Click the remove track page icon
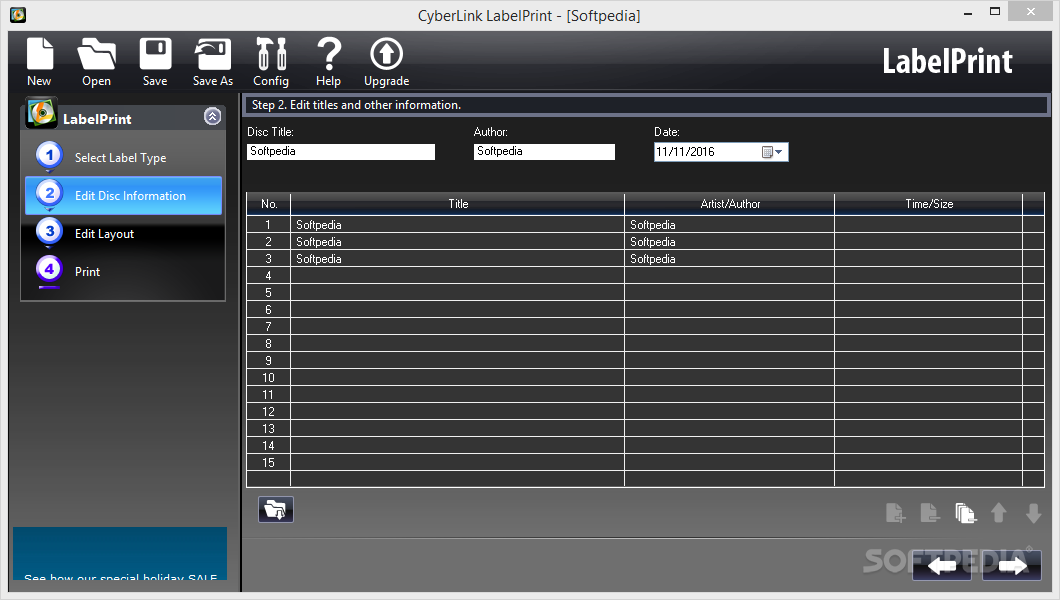 pyautogui.click(x=930, y=513)
